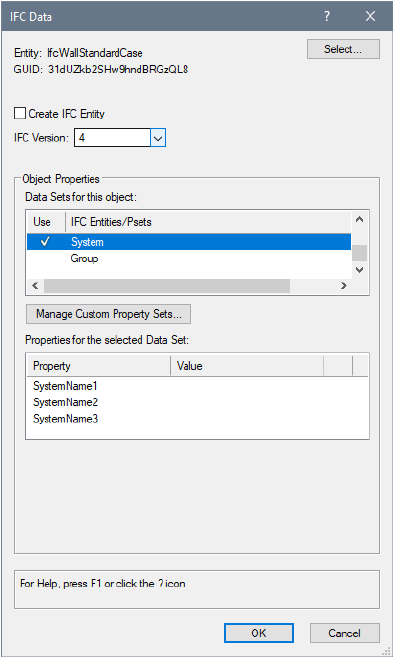
Task: Click the Use column header
Action: [46, 222]
